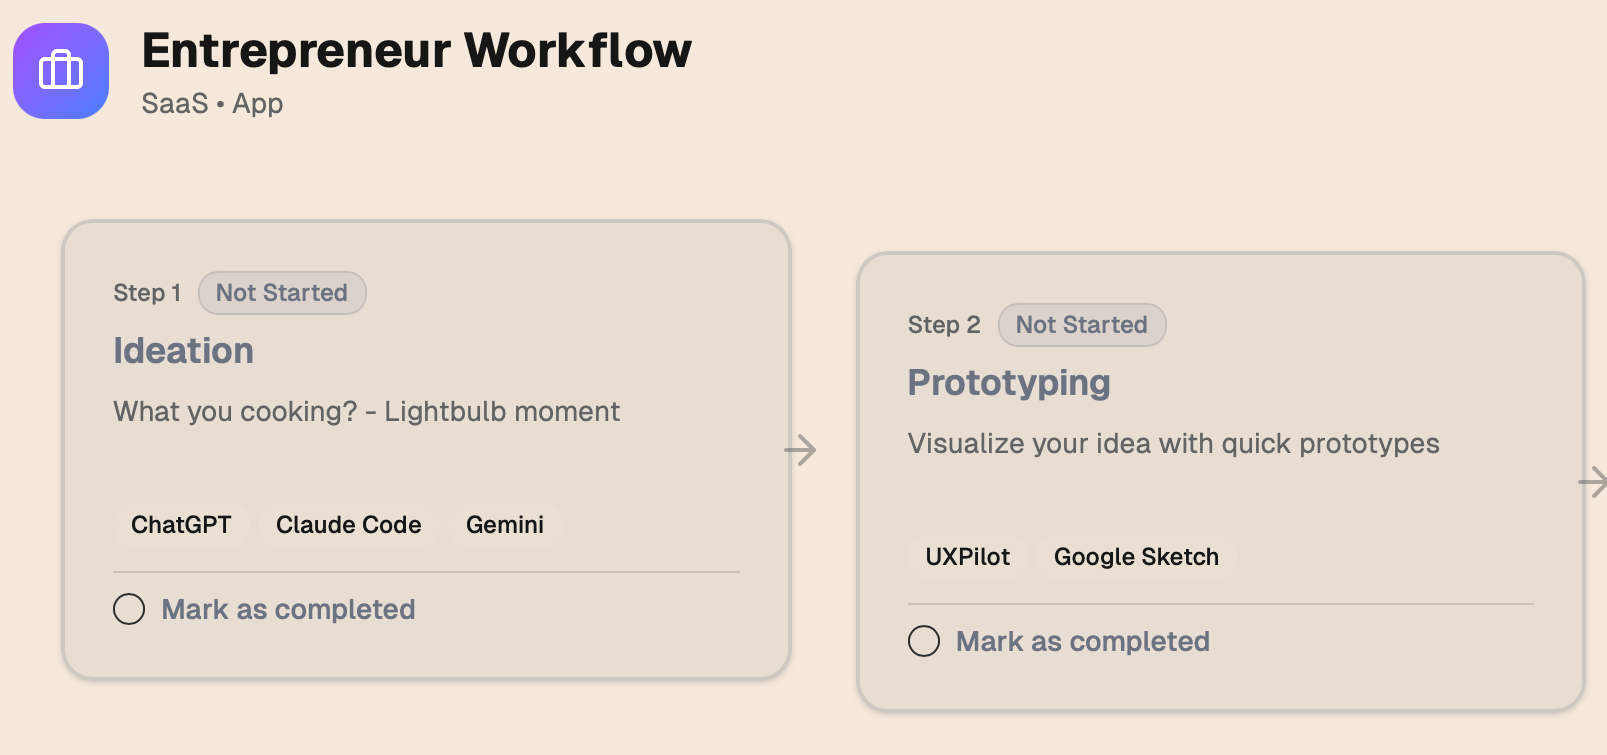Select the Google Sketch tool chip

pos(1137,557)
